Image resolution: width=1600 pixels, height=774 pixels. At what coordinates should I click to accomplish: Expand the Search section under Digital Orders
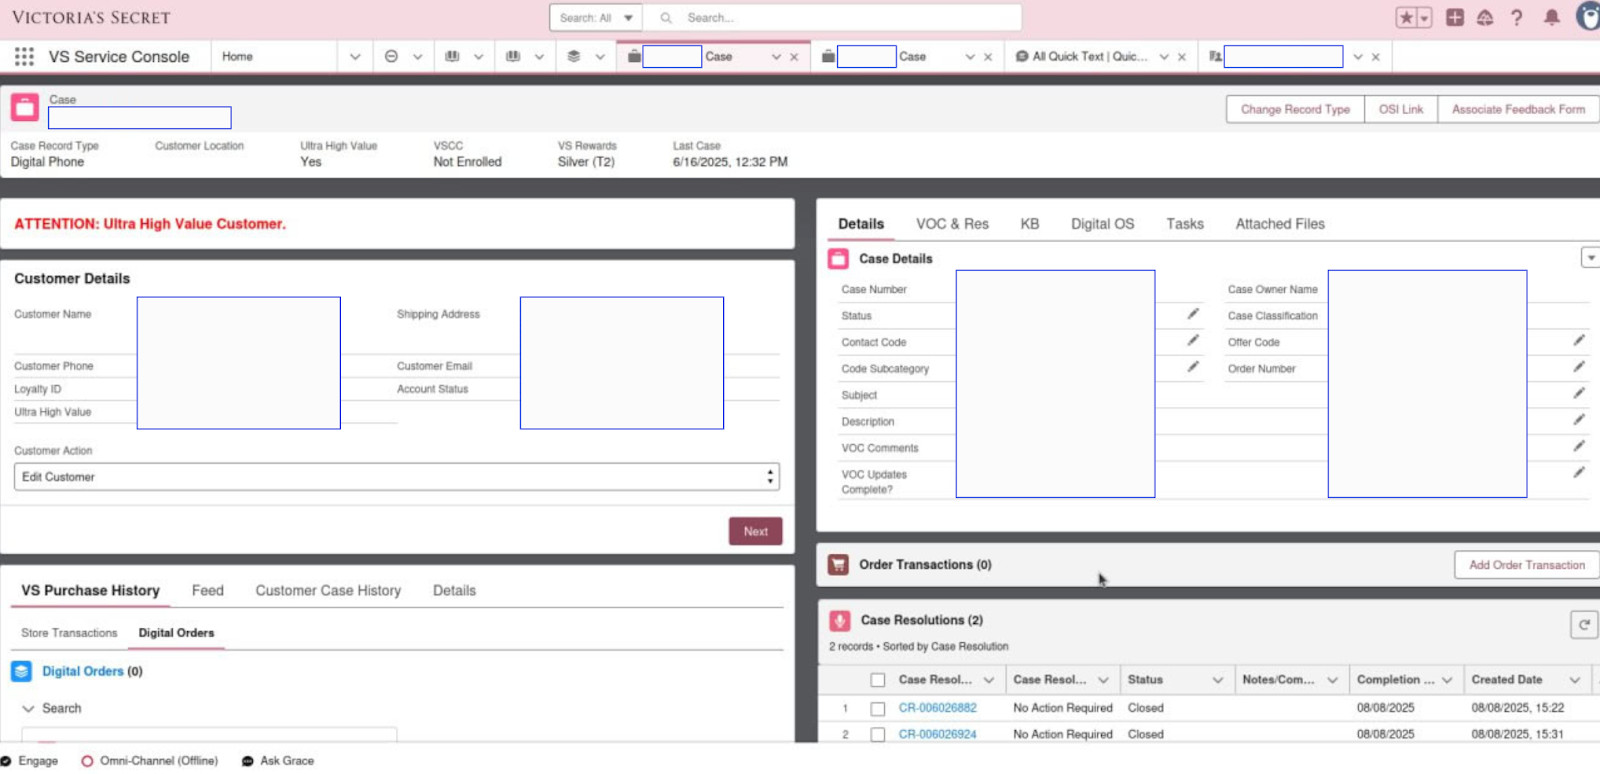(x=28, y=708)
